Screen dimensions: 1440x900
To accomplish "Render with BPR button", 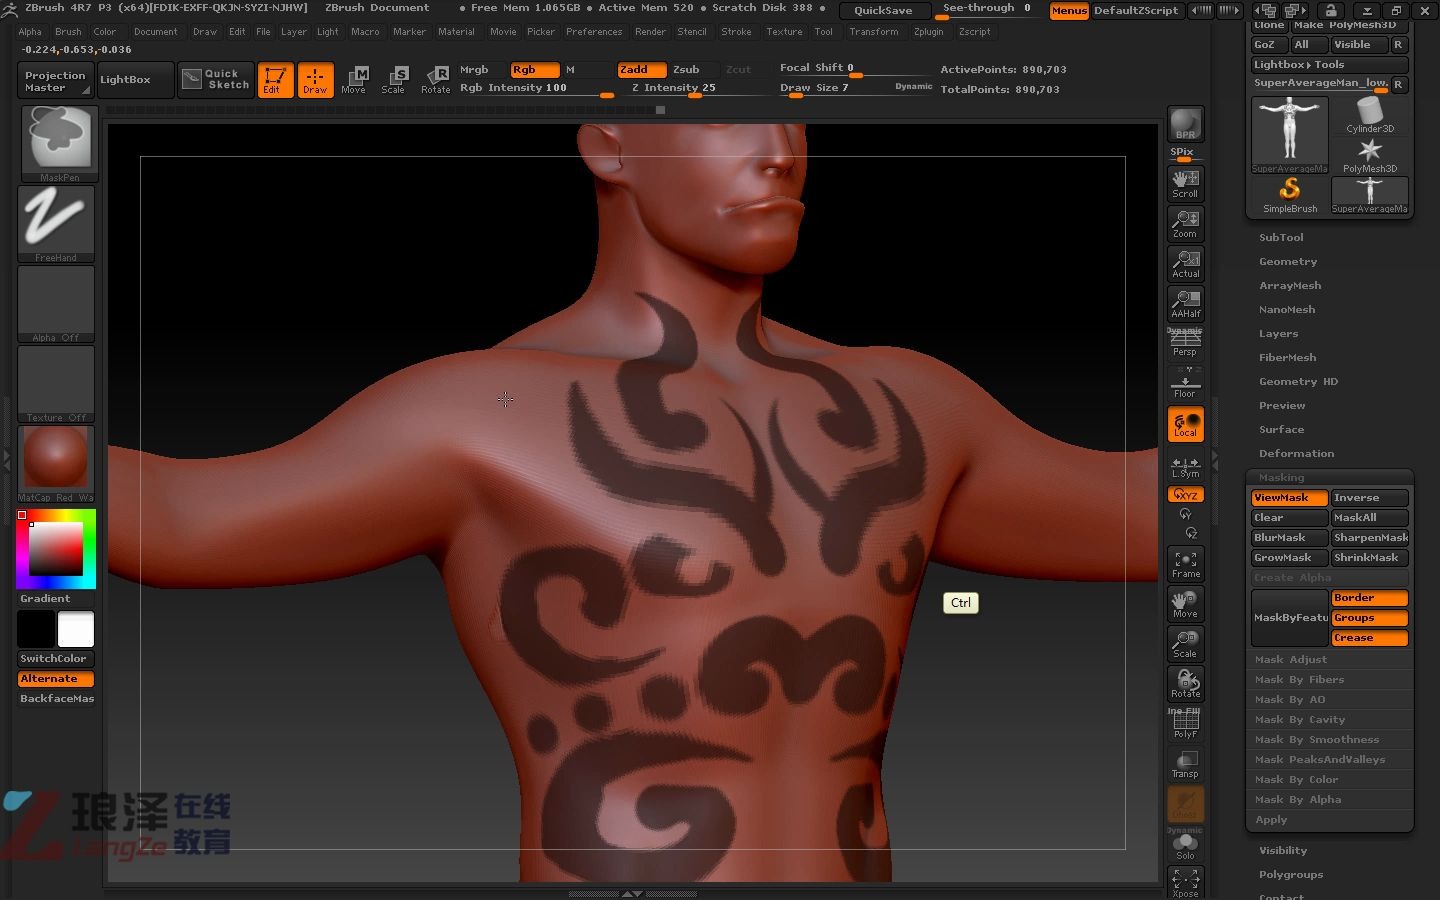I will 1186,124.
